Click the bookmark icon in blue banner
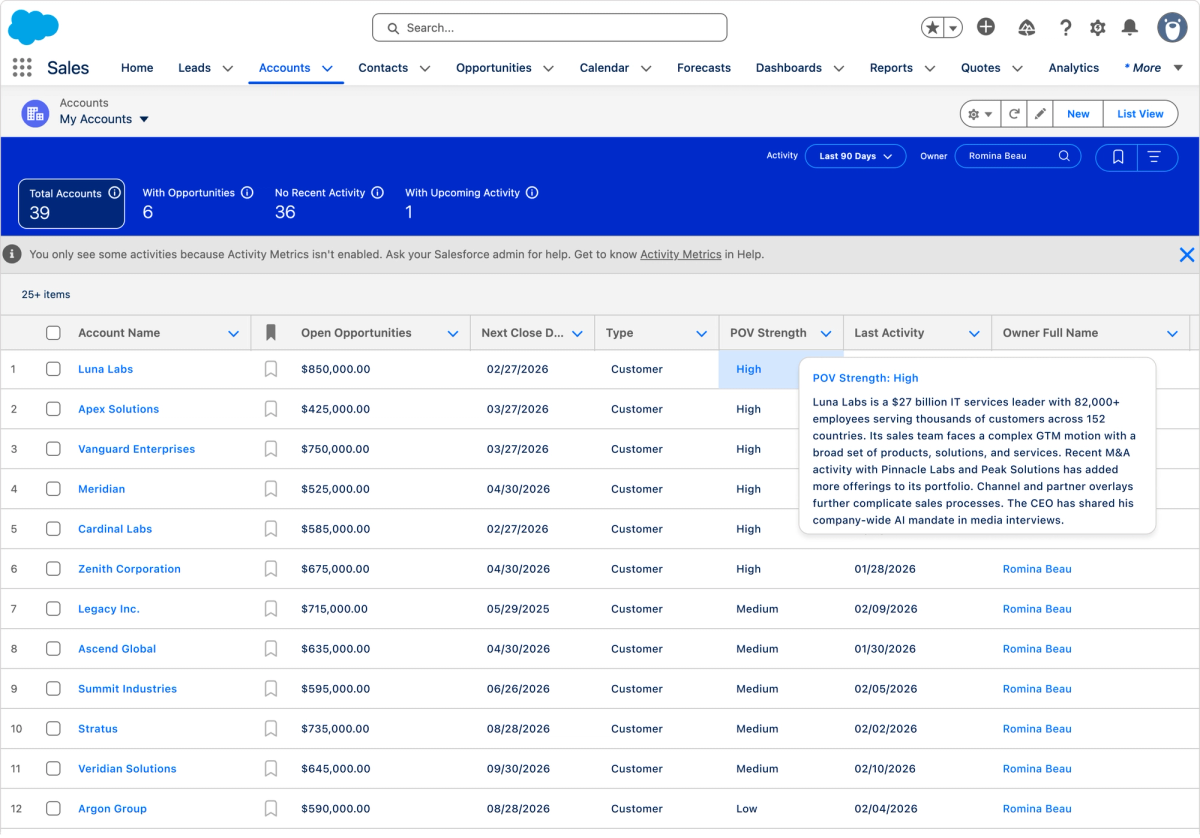1200x838 pixels. [1118, 157]
